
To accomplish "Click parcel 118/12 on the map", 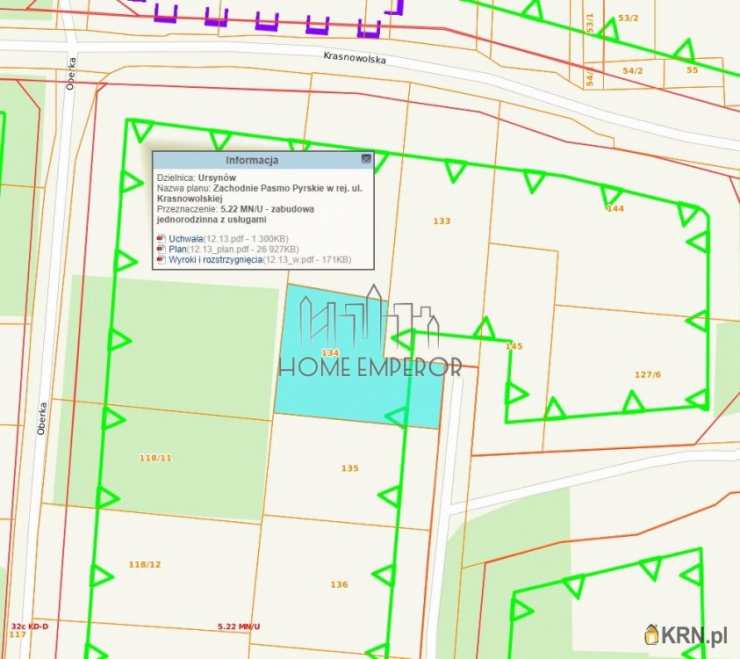I will point(144,564).
